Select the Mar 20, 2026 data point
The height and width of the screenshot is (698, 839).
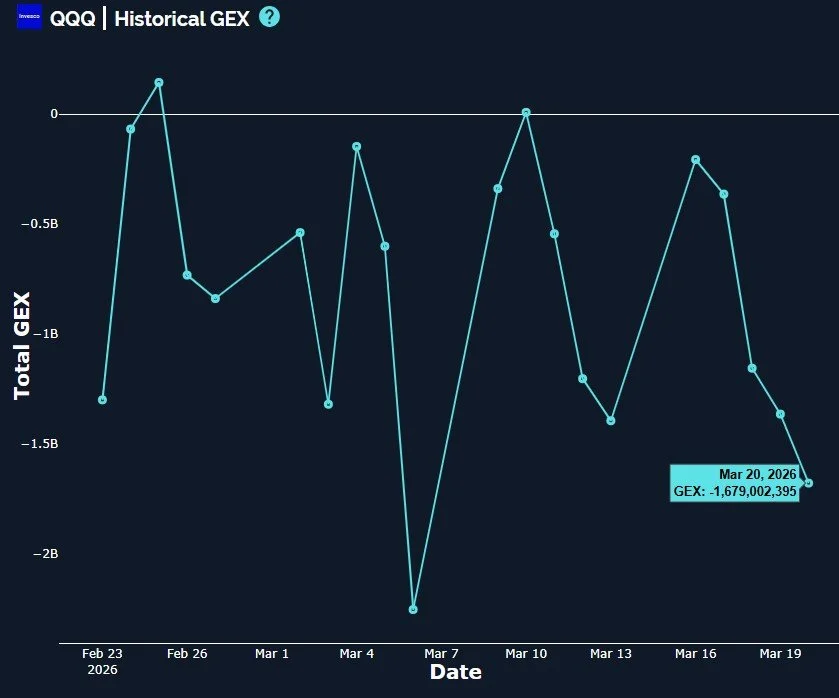pyautogui.click(x=809, y=483)
